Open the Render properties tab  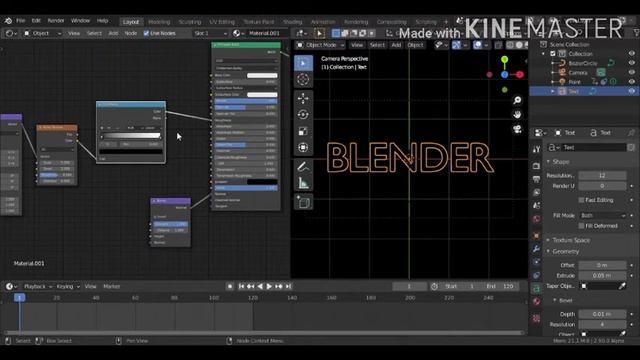pyautogui.click(x=536, y=166)
